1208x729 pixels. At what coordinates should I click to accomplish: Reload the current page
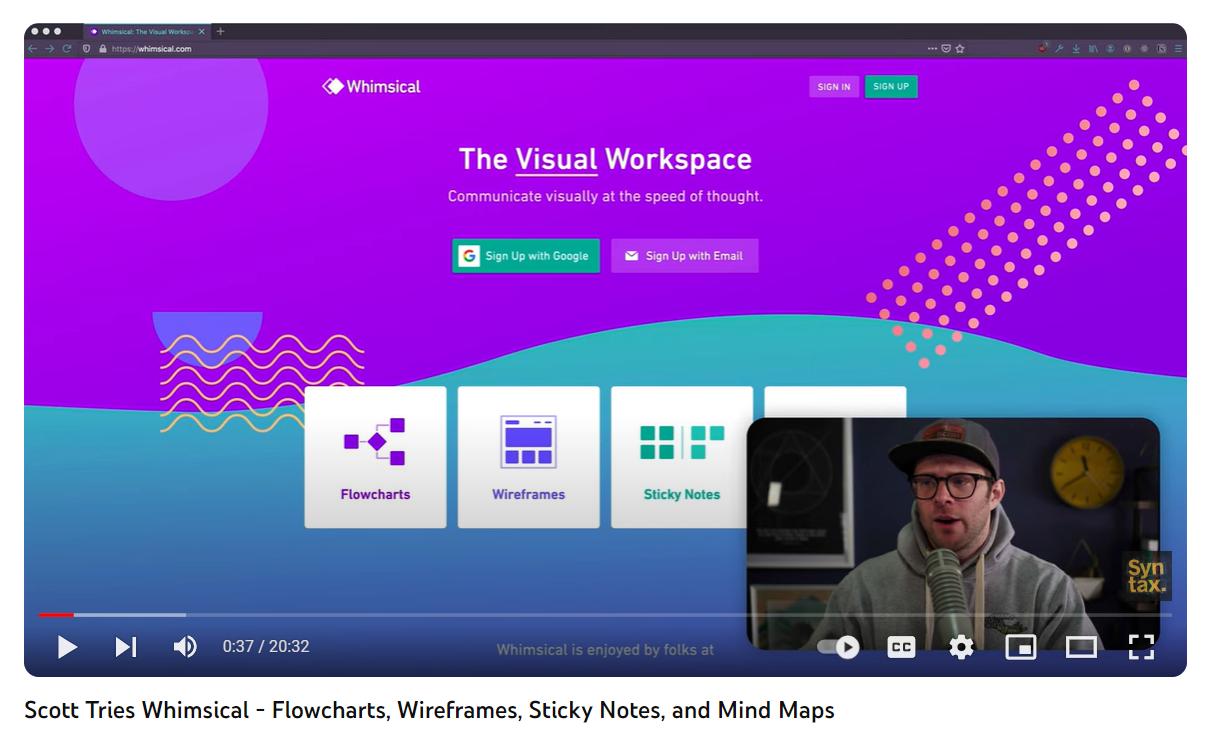coord(67,48)
